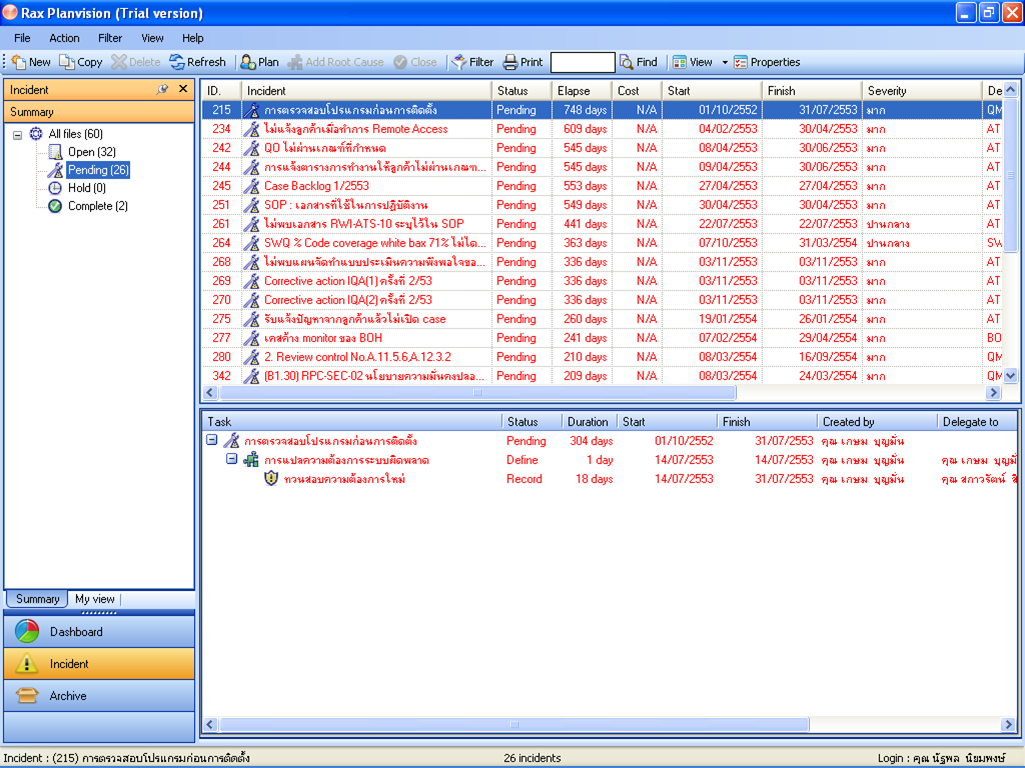1025x768 pixels.
Task: Click the Refresh toolbar icon
Action: click(x=177, y=62)
